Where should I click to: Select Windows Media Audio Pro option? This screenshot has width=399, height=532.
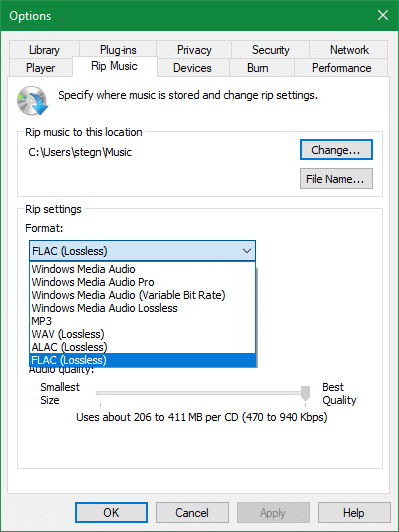point(142,282)
